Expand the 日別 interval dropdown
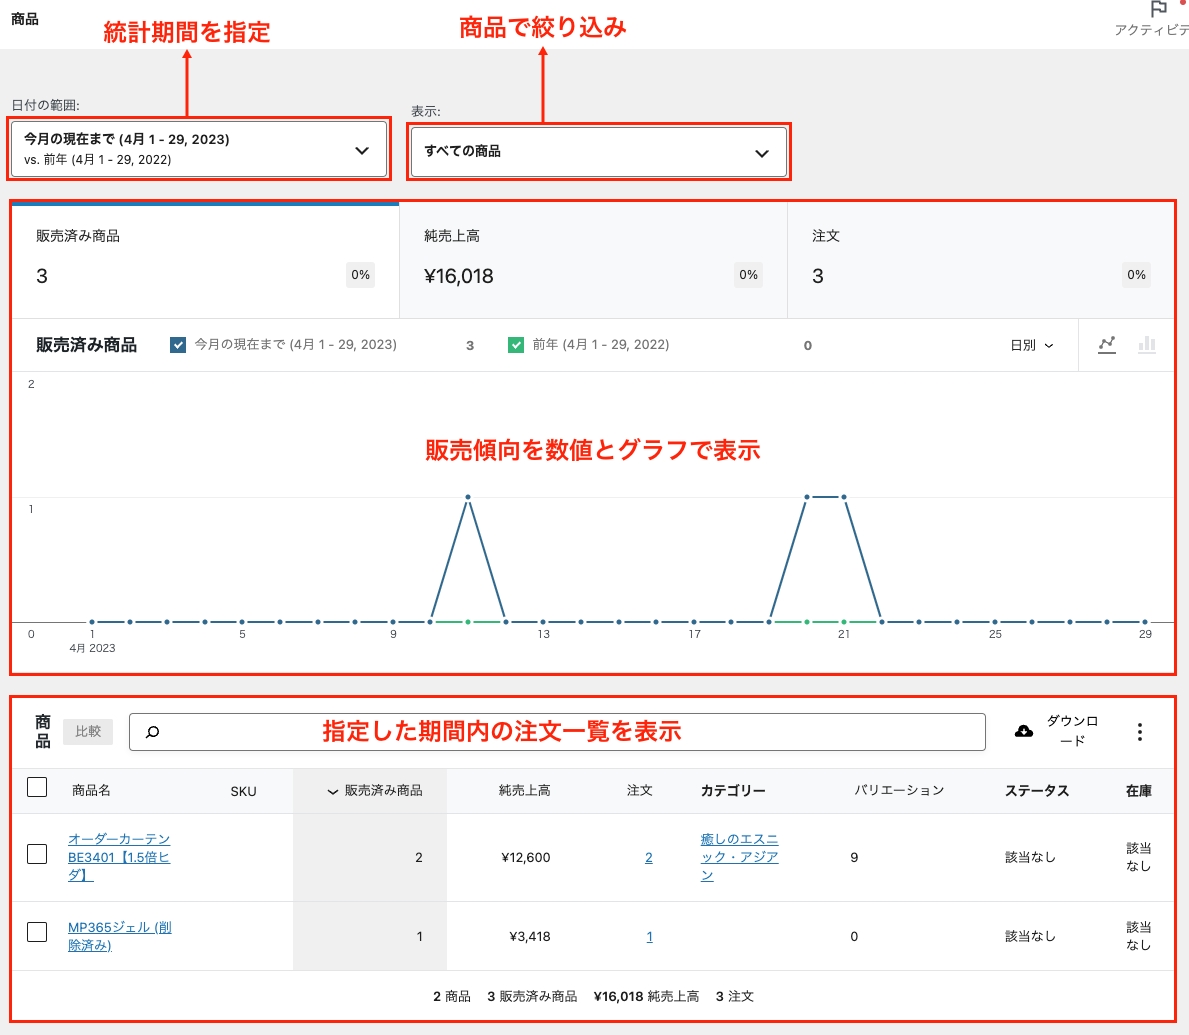 coord(1031,345)
